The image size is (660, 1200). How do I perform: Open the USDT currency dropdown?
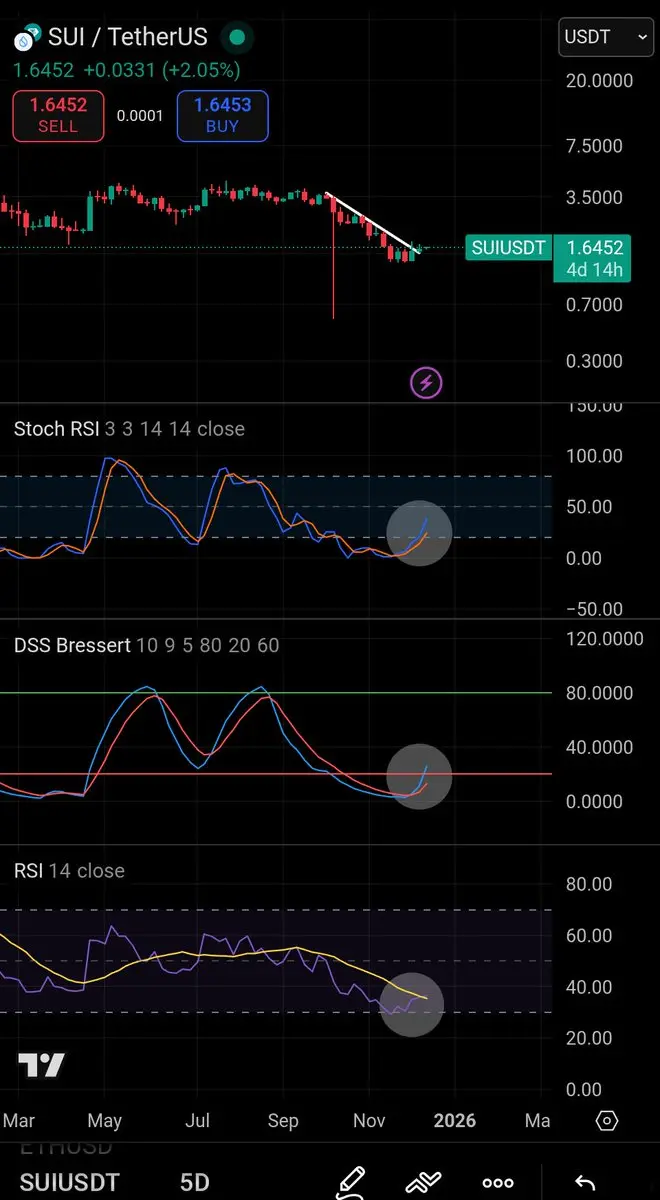point(605,38)
